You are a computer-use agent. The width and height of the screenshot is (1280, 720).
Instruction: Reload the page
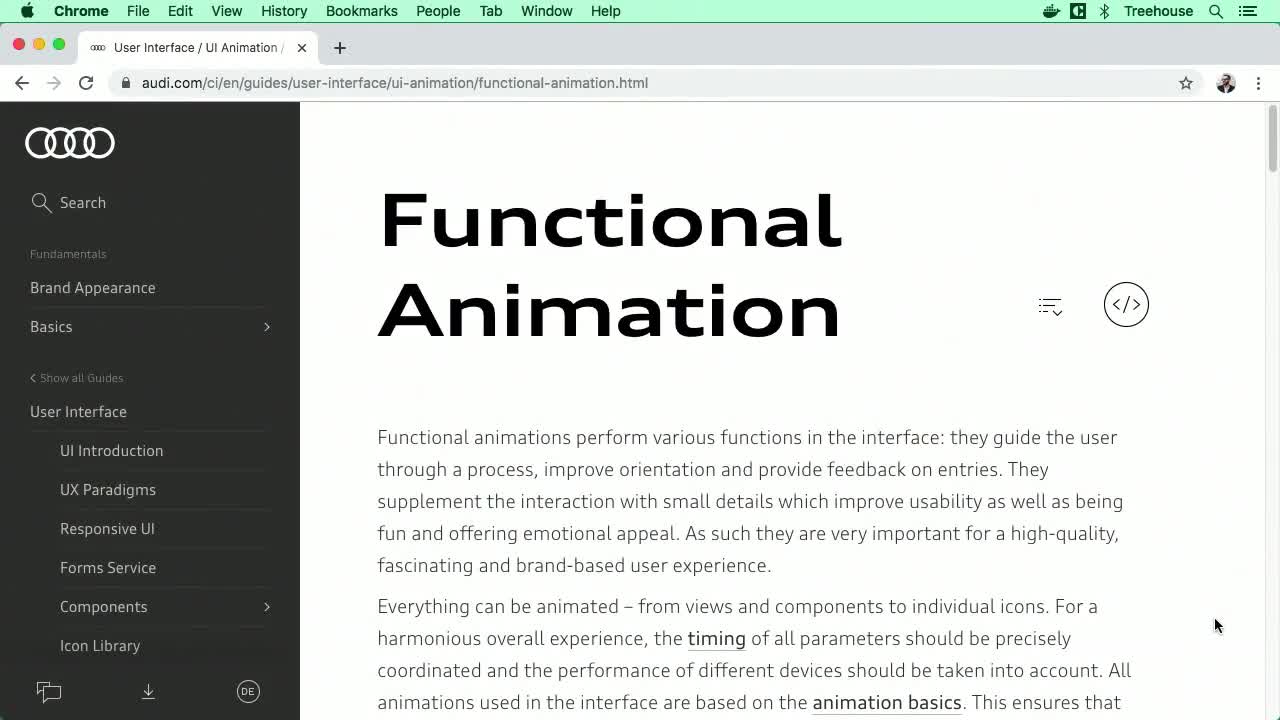click(86, 83)
